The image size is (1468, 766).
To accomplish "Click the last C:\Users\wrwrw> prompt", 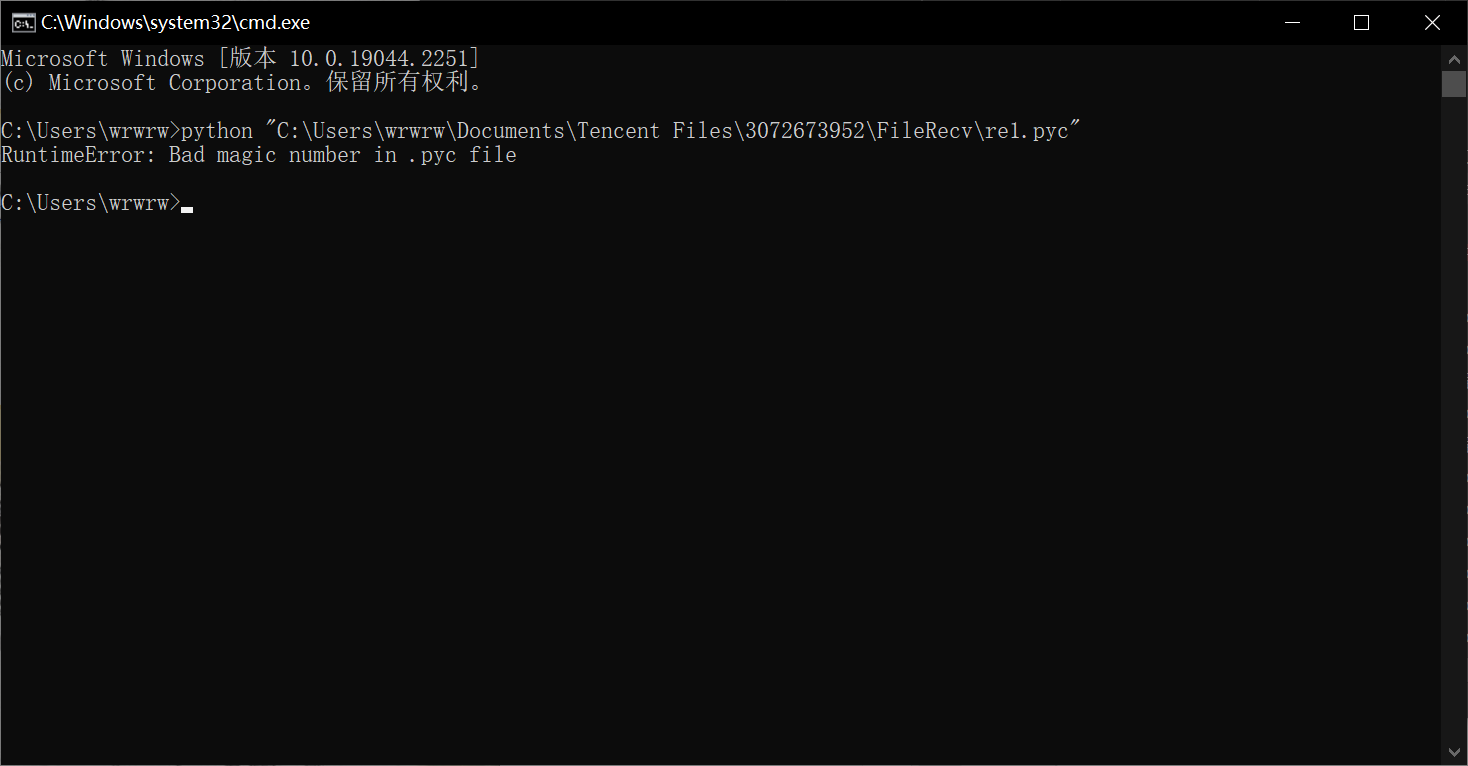I will (90, 203).
